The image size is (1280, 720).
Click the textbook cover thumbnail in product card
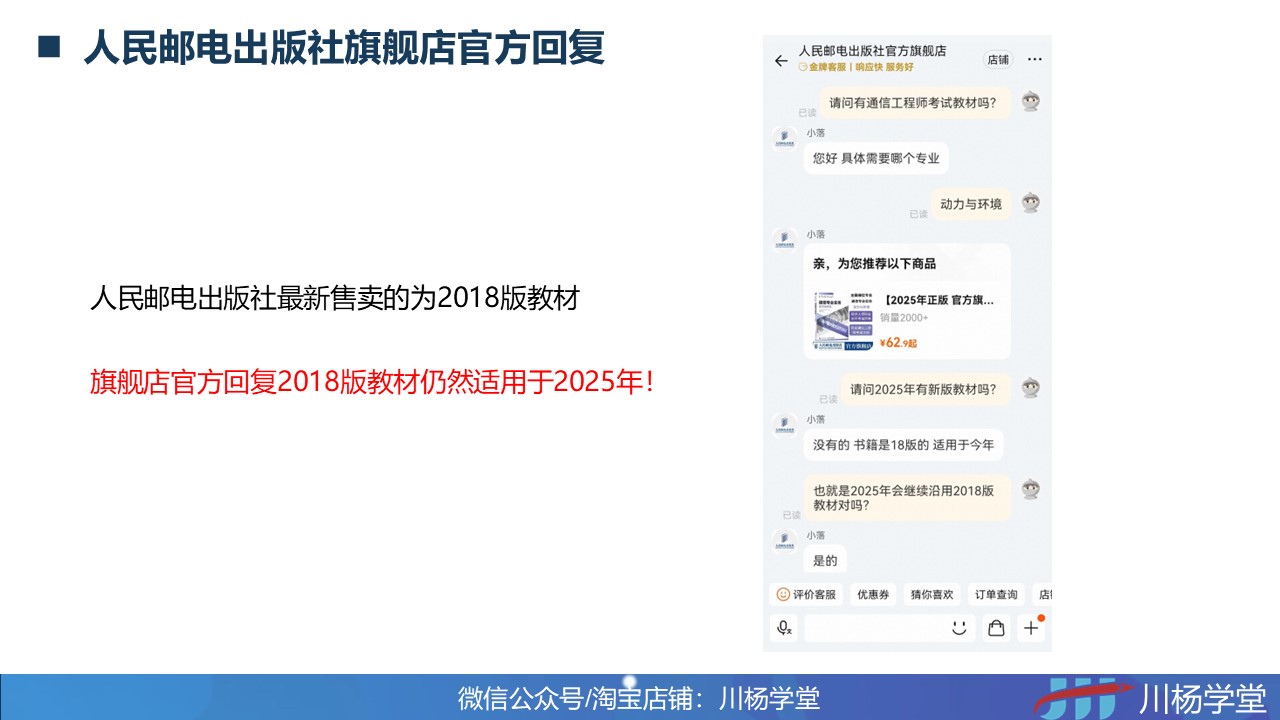pos(845,320)
